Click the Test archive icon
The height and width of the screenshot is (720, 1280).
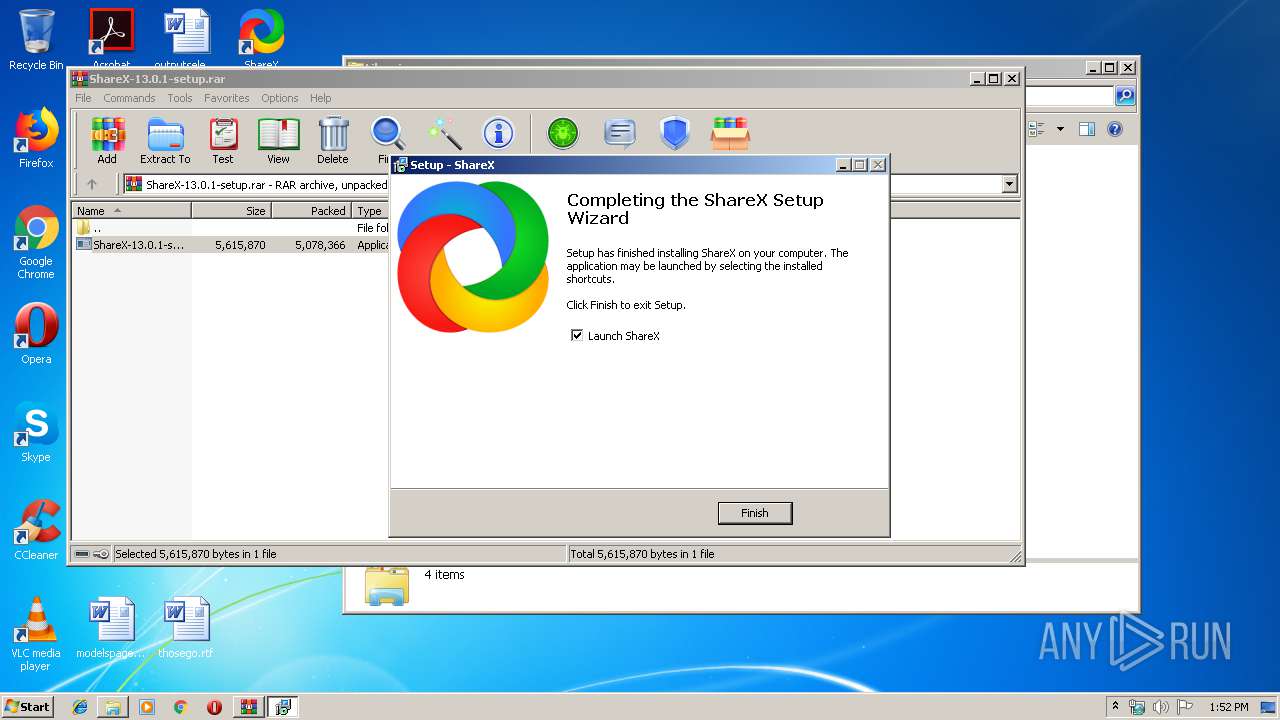click(x=223, y=140)
